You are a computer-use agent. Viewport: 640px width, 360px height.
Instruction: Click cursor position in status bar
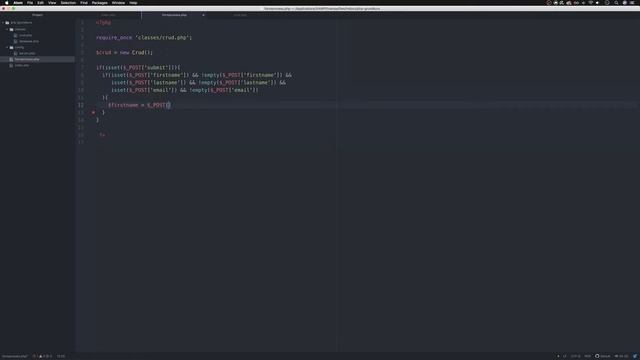coord(61,356)
